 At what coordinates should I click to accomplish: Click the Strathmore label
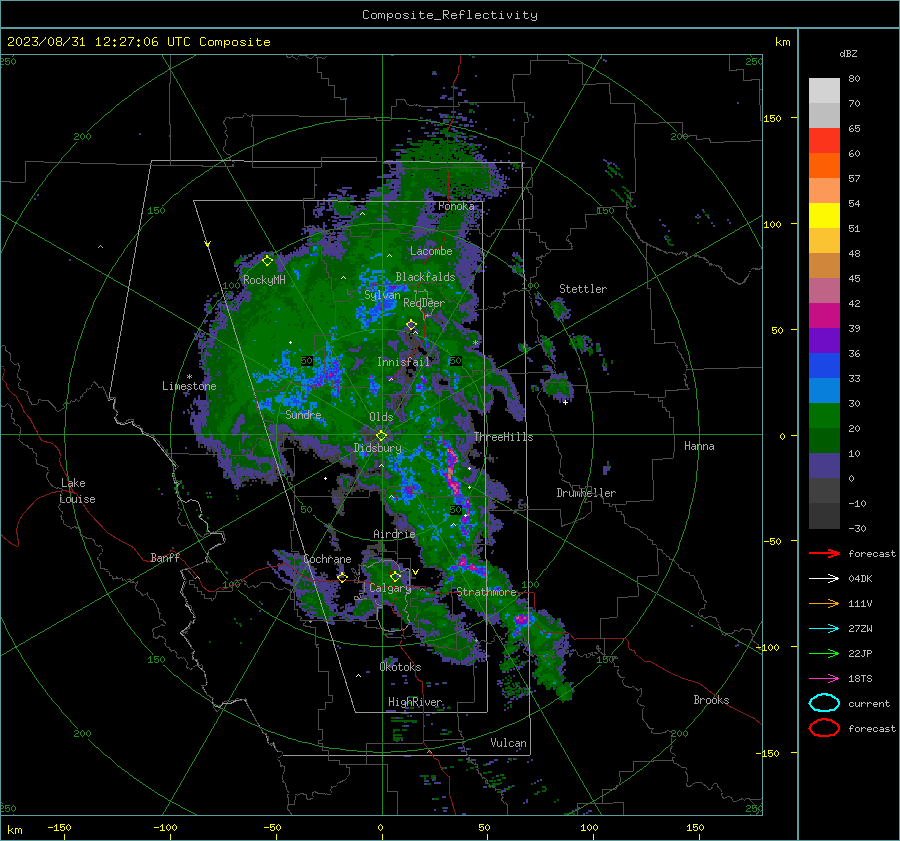click(486, 592)
